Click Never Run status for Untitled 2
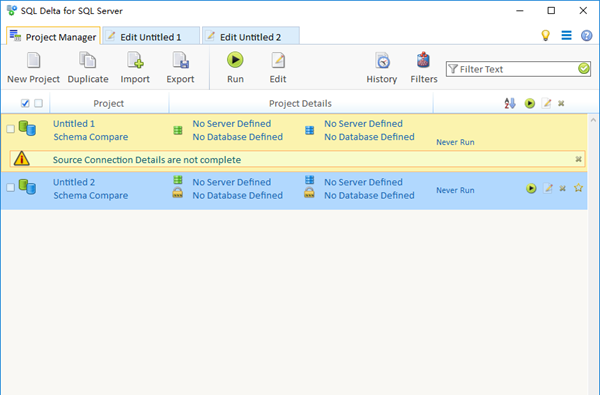The width and height of the screenshot is (600, 395). 455,190
